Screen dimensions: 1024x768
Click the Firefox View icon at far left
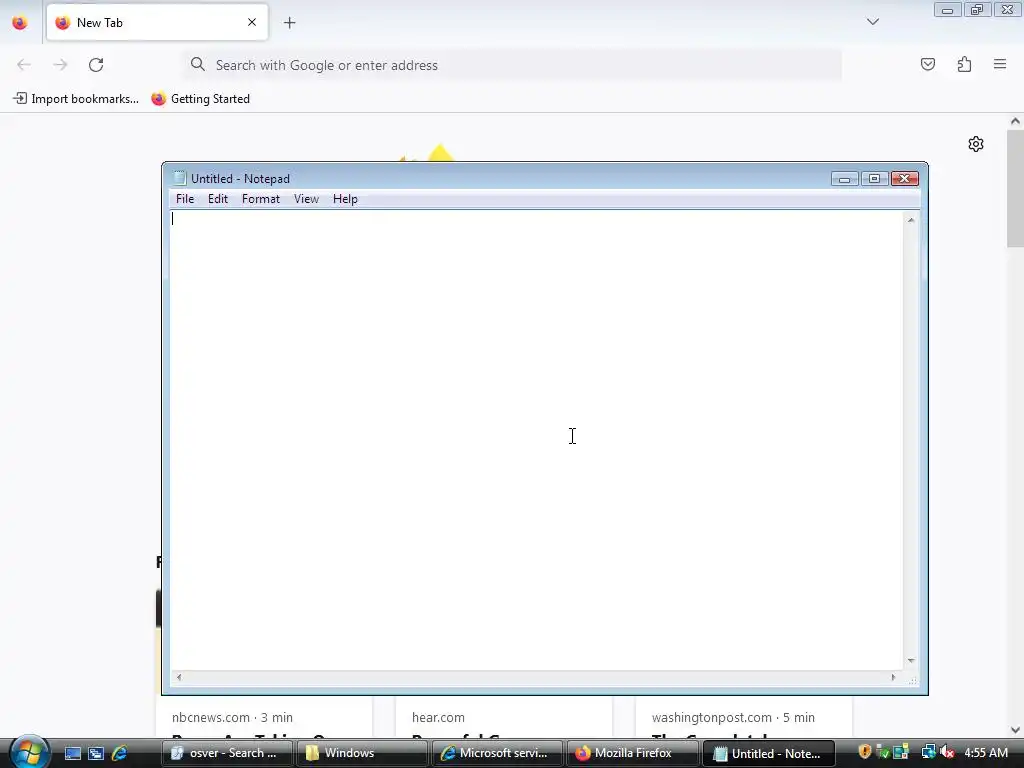[20, 23]
